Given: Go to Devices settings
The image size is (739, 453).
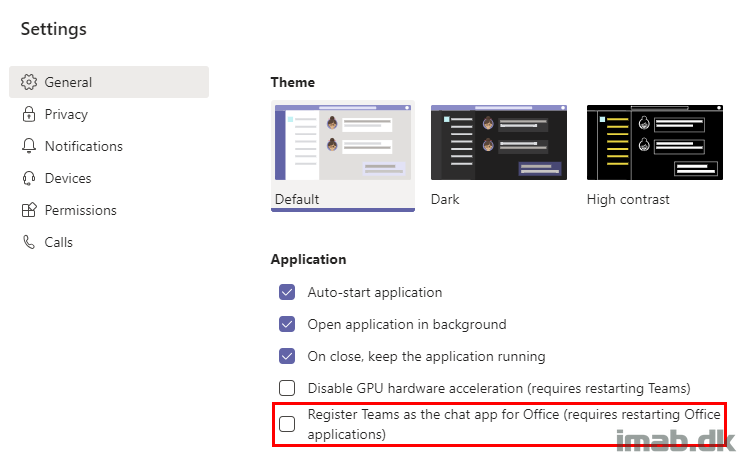Looking at the screenshot, I should 109,178.
